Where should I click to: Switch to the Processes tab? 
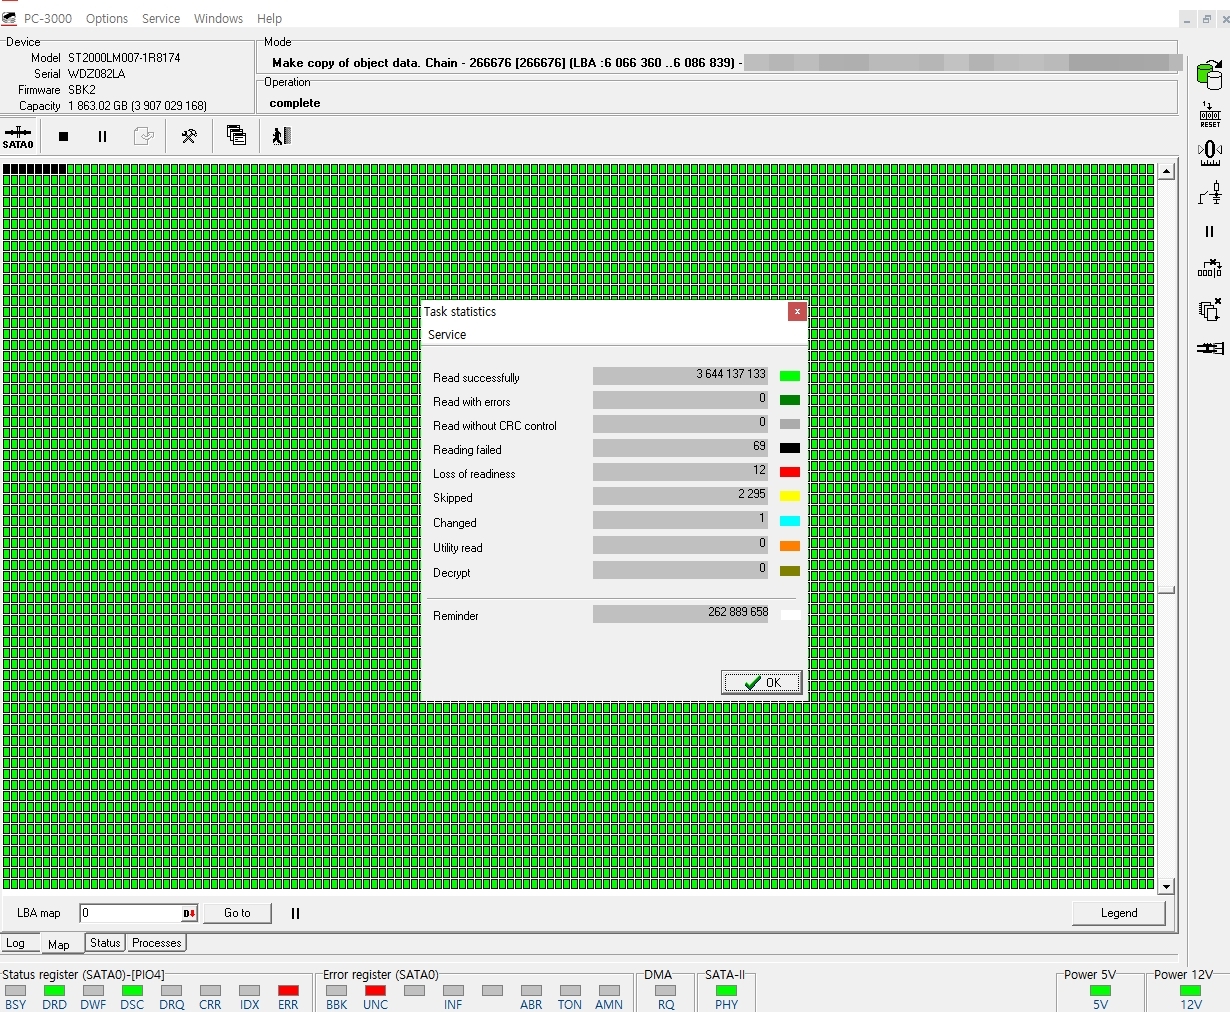(157, 943)
